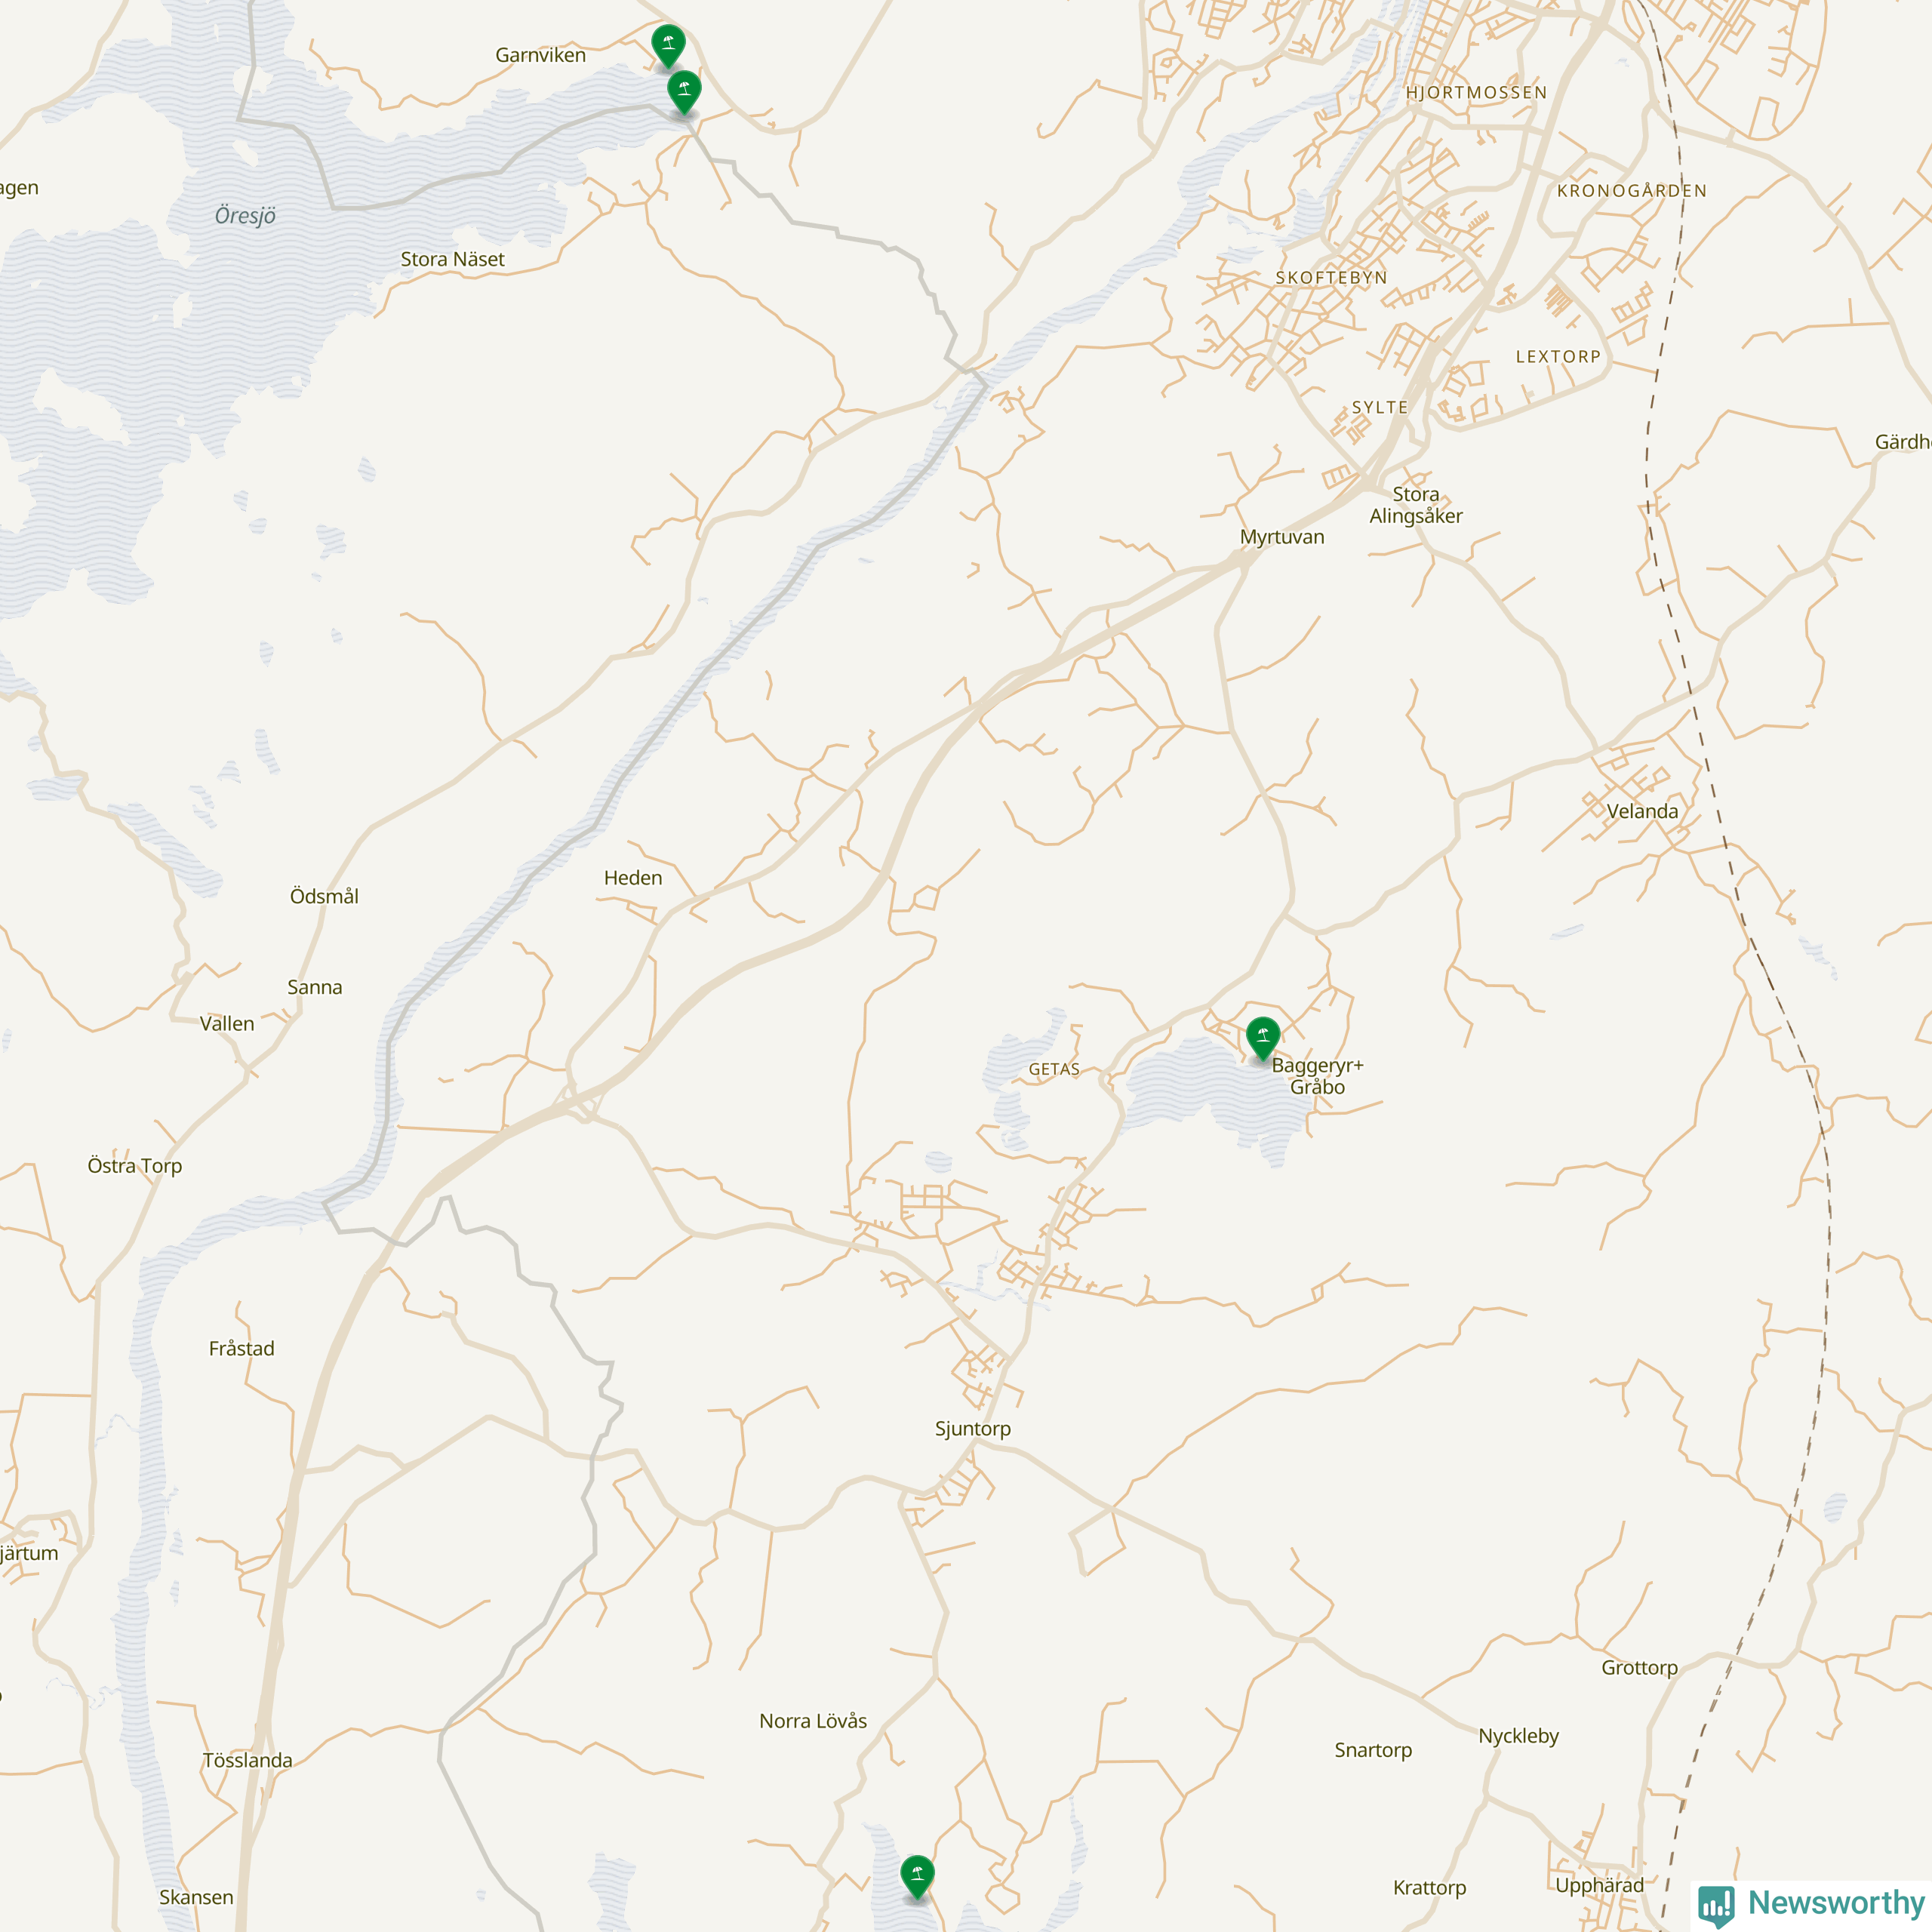Click the Fråstad place label
This screenshot has width=1932, height=1932.
point(242,1349)
